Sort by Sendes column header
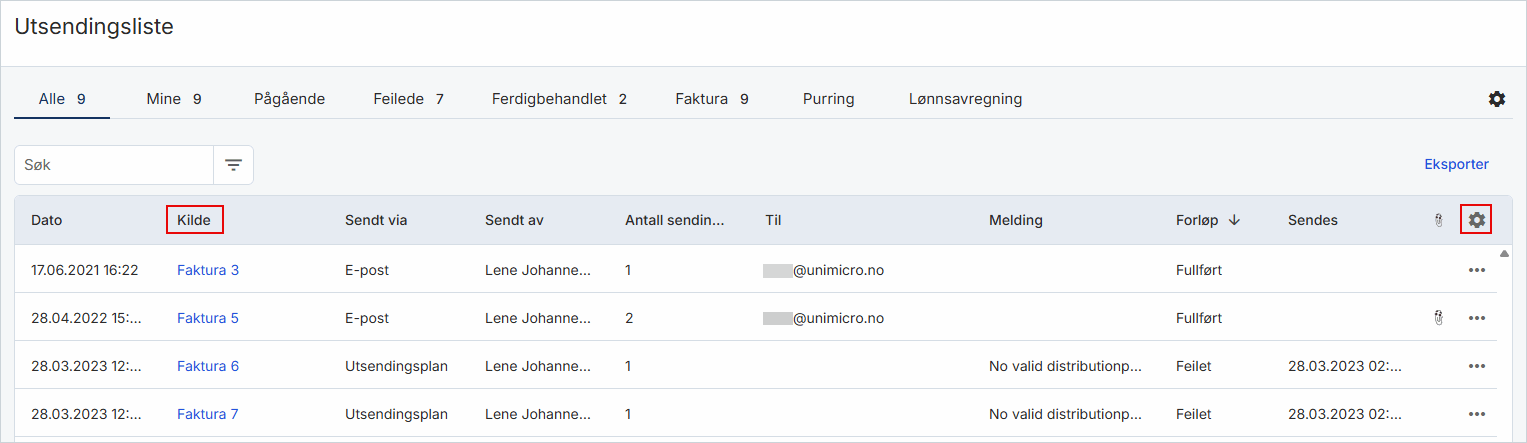The width and height of the screenshot is (1527, 443). tap(1313, 220)
